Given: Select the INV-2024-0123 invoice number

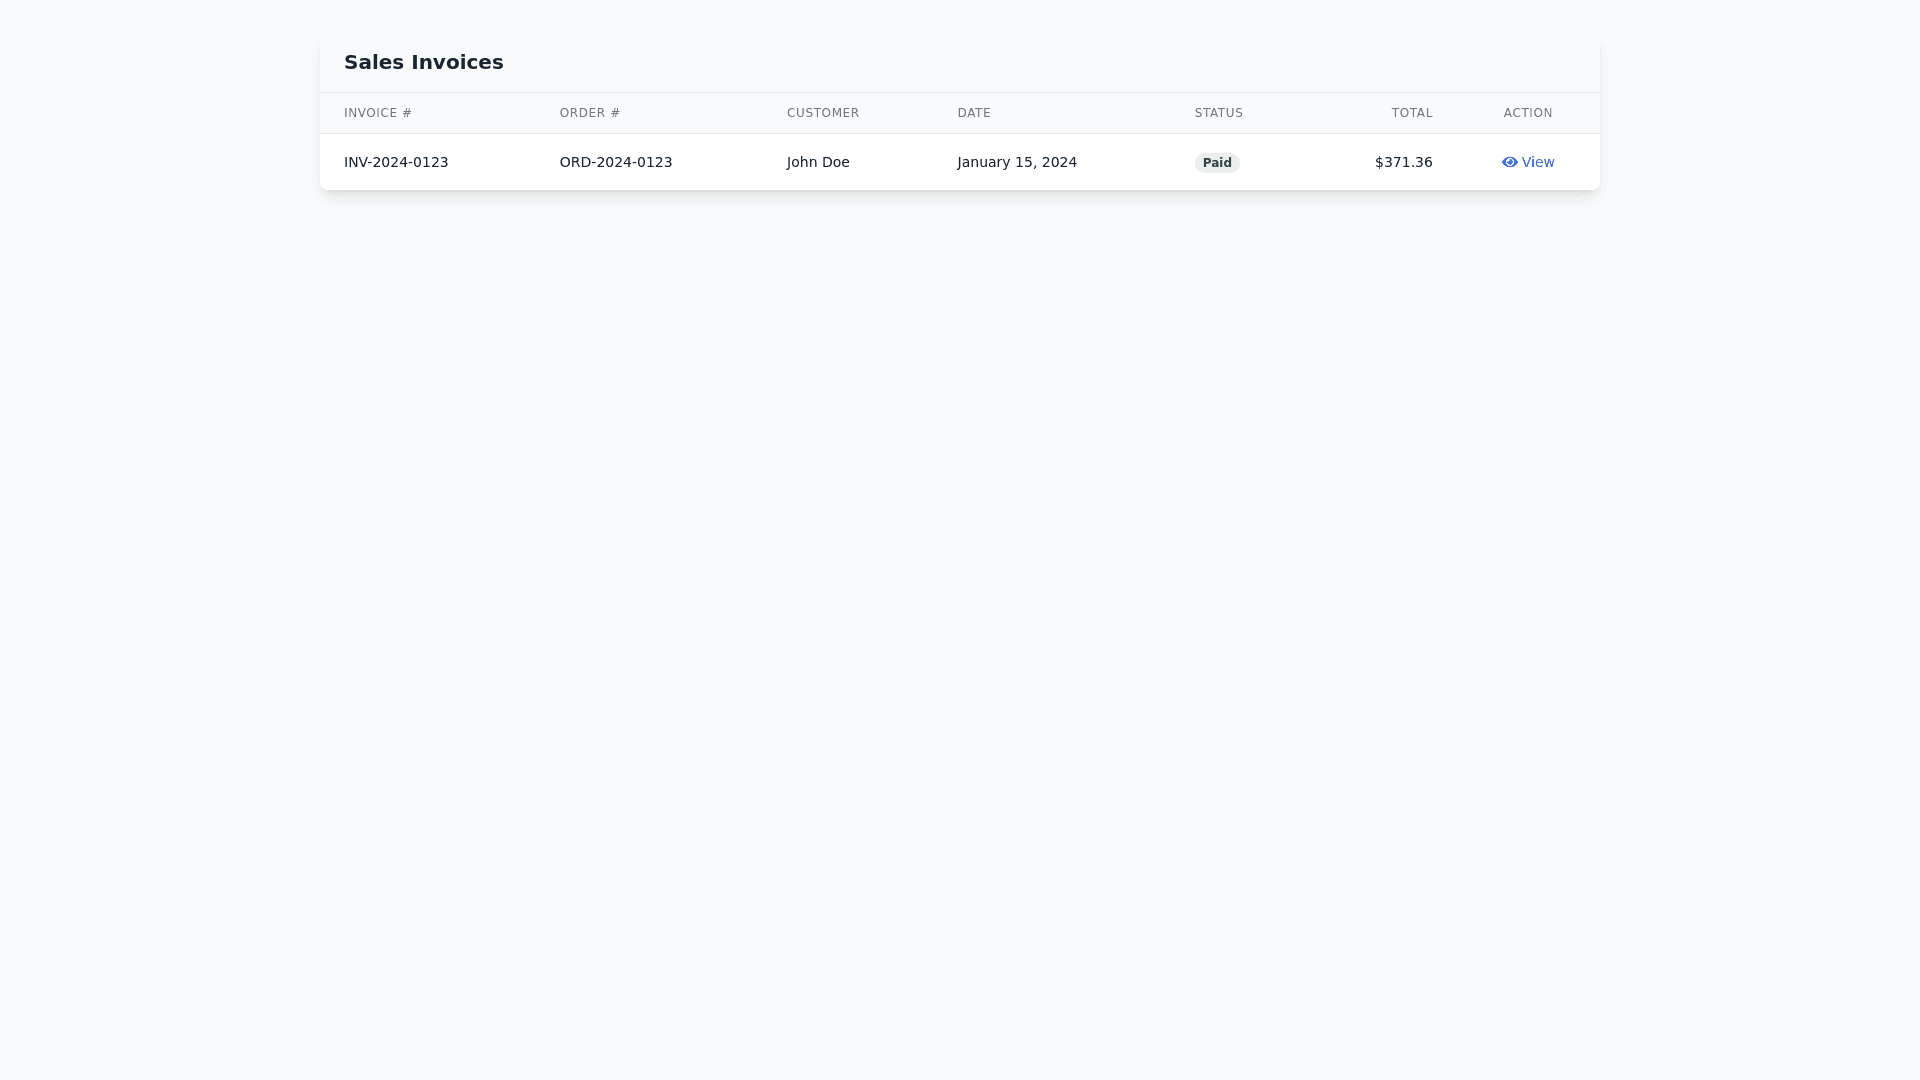Looking at the screenshot, I should click(x=396, y=162).
